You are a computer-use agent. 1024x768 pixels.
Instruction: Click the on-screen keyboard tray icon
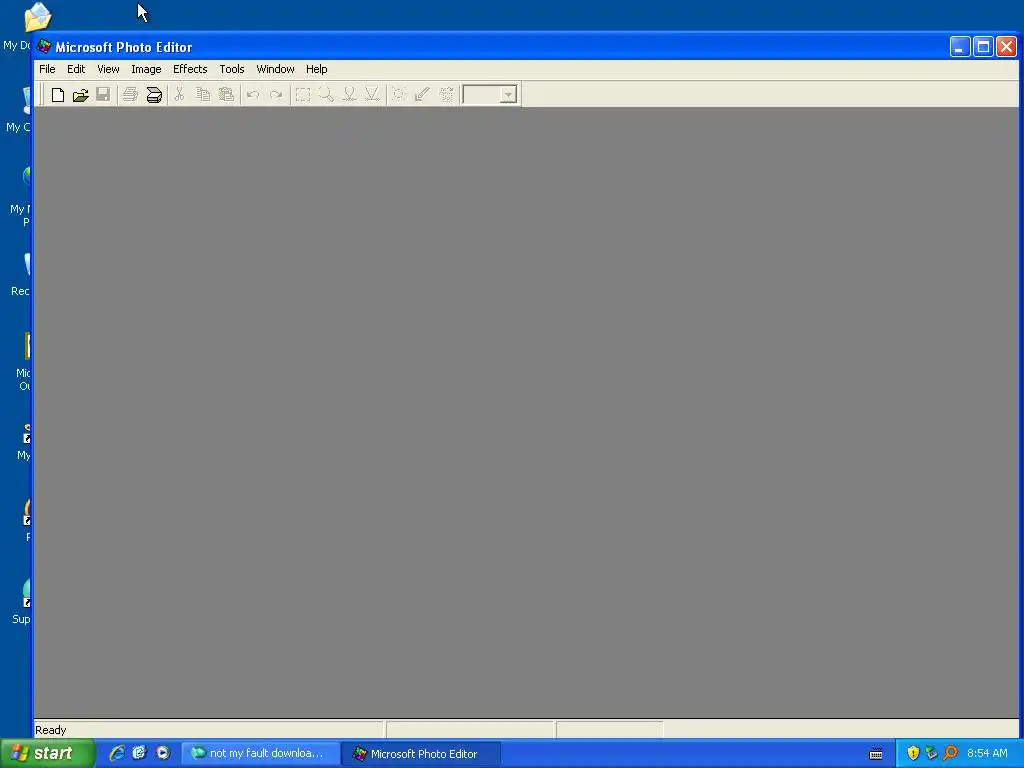tap(876, 754)
